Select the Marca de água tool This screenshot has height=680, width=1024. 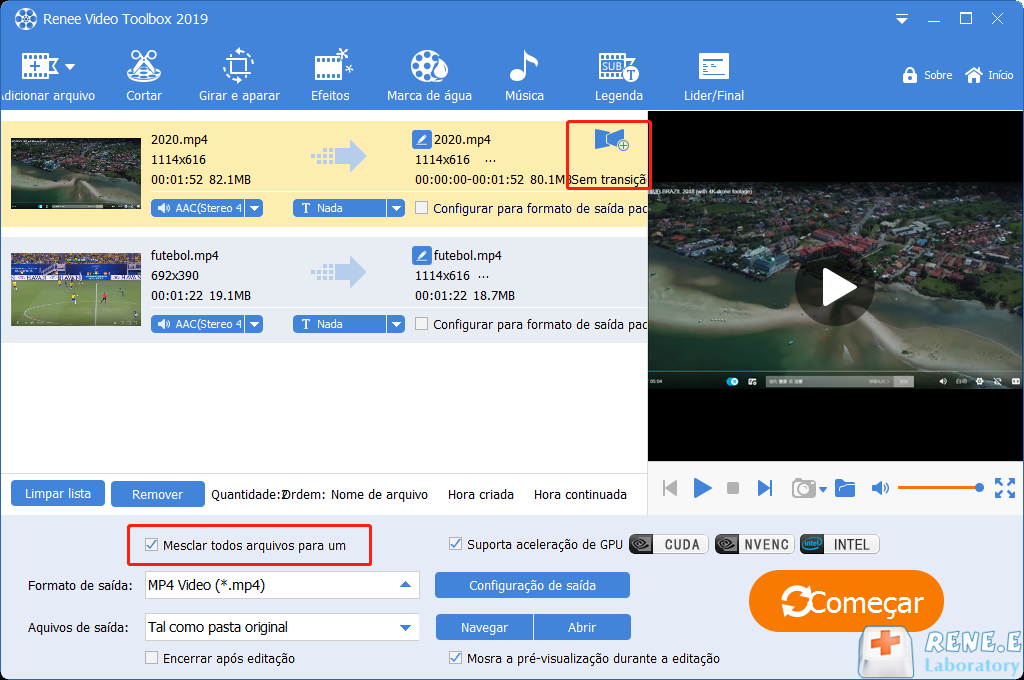click(429, 76)
